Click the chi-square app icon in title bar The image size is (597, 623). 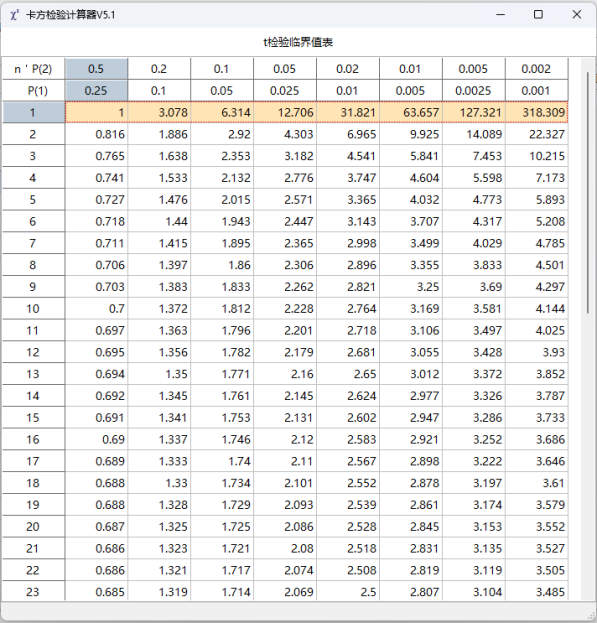point(15,15)
